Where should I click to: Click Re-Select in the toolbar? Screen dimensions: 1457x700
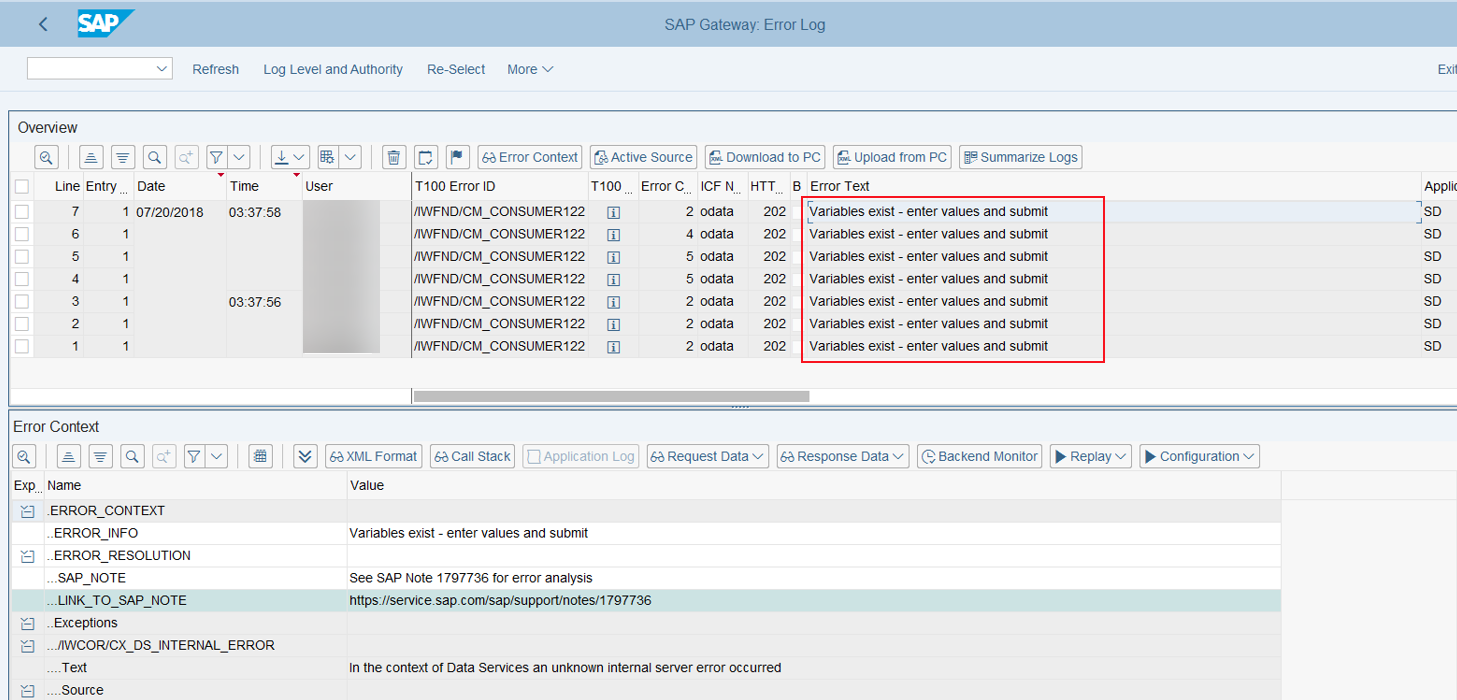coord(456,69)
